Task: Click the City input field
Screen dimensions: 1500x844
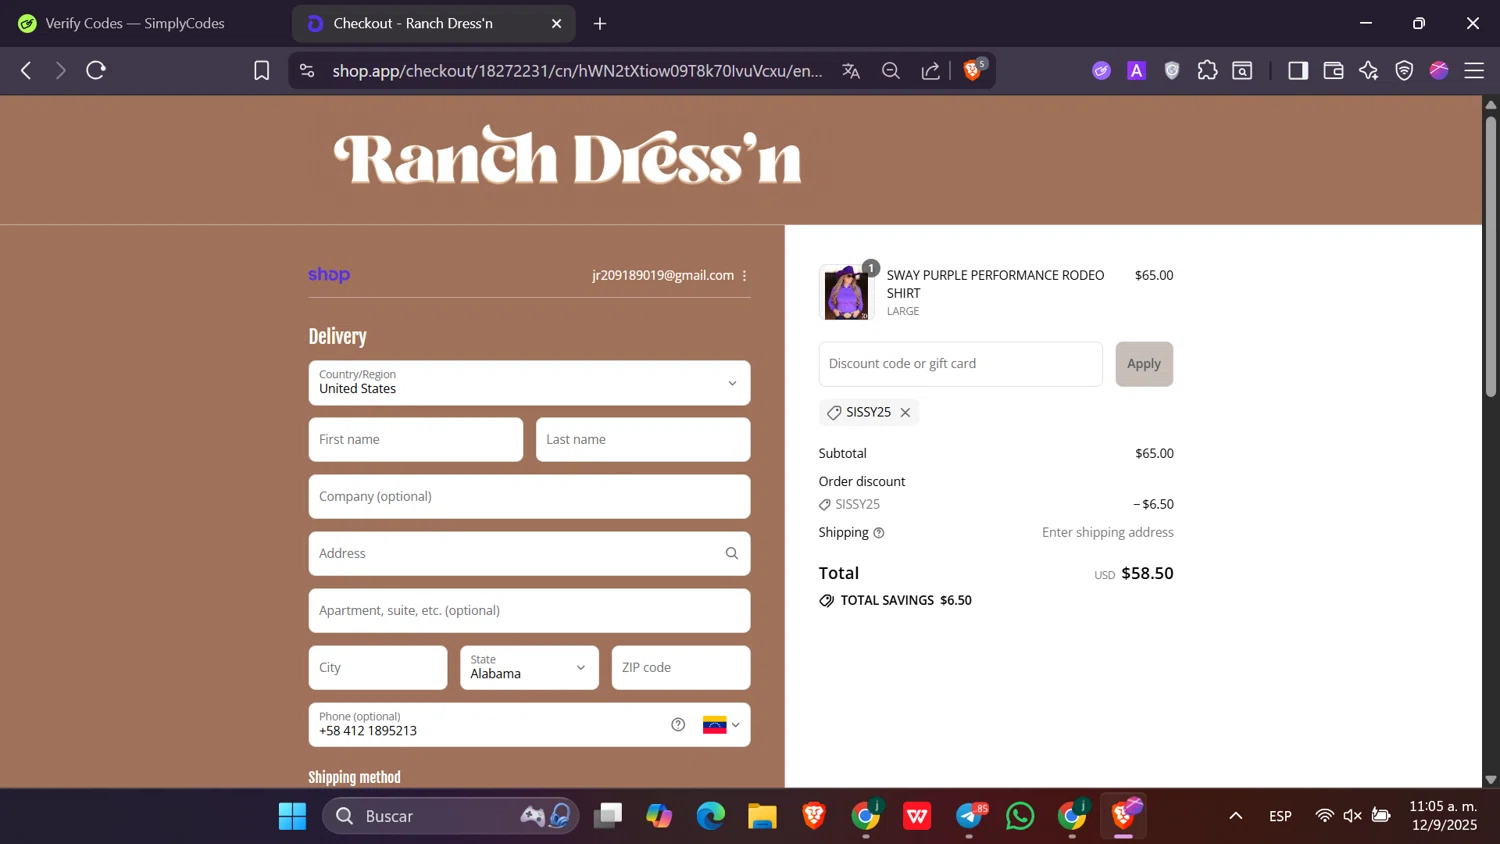Action: [x=378, y=668]
